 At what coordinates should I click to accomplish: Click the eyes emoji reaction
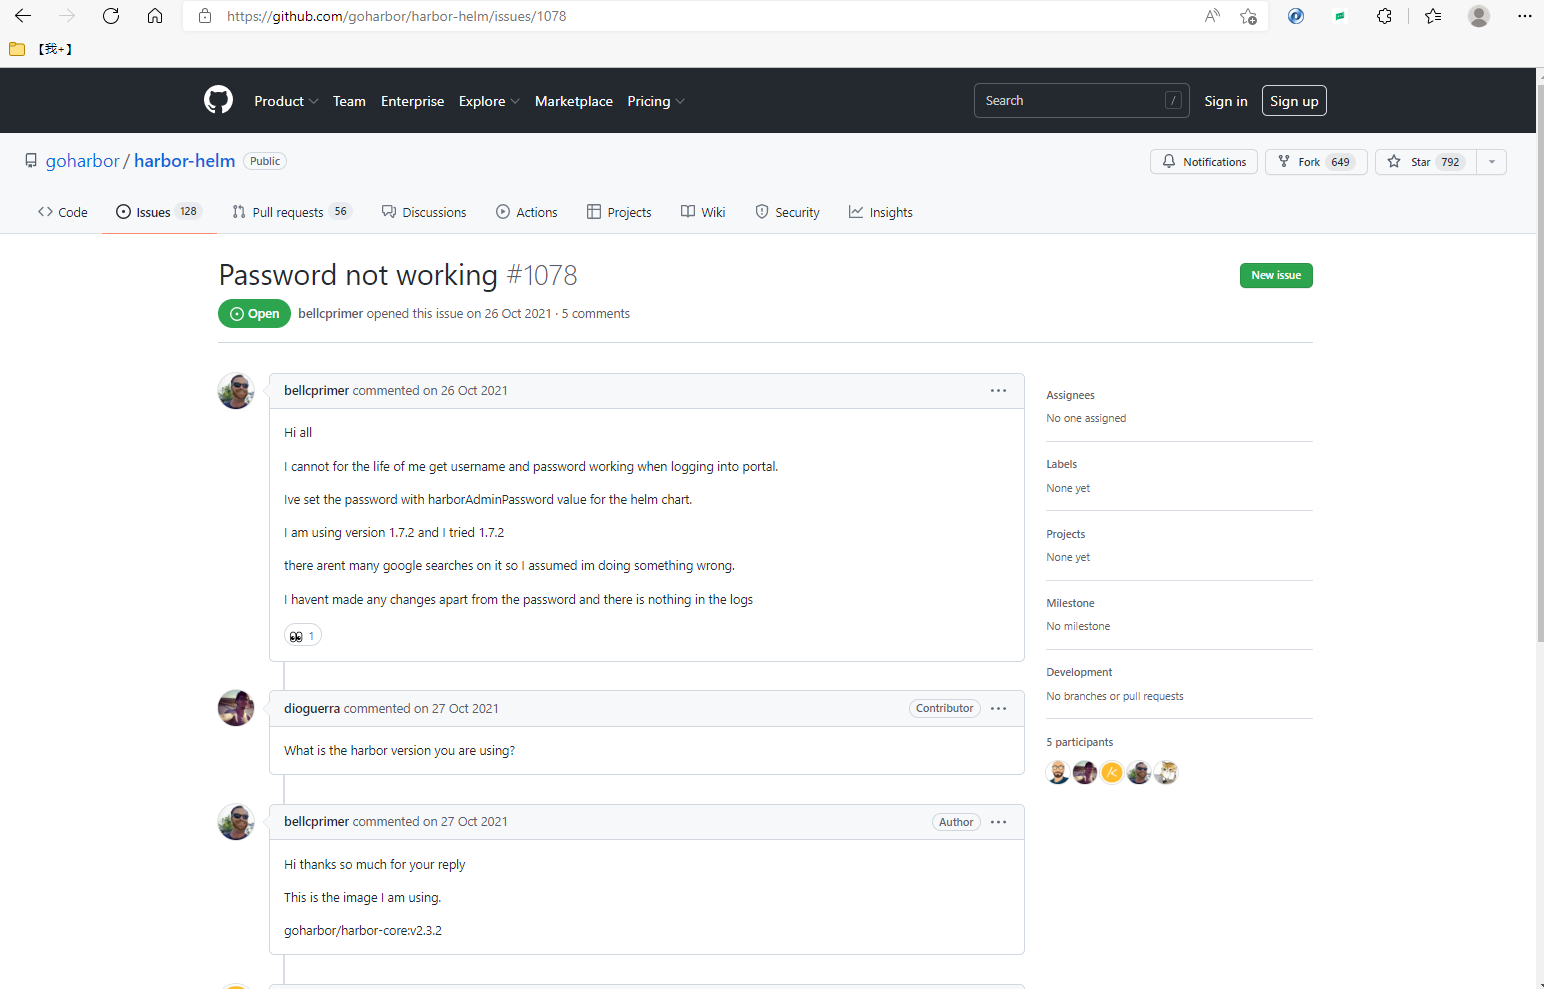click(303, 636)
